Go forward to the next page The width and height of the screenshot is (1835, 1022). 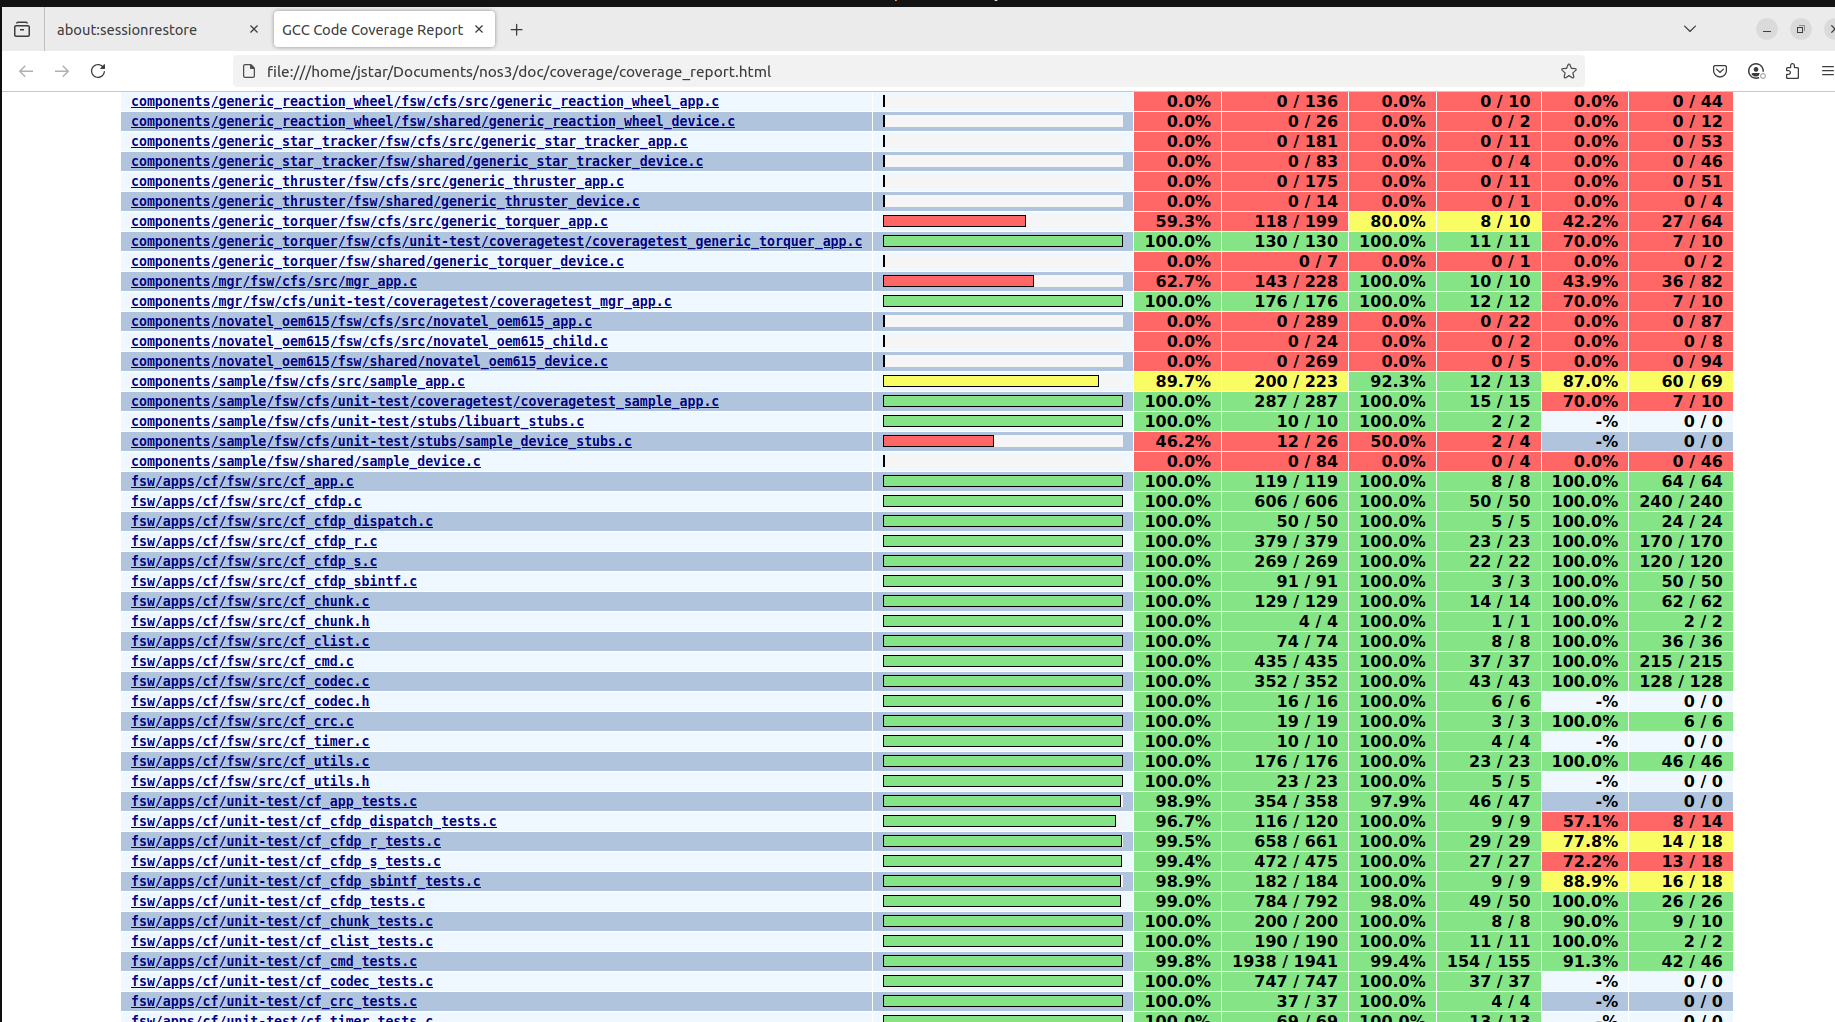62,71
